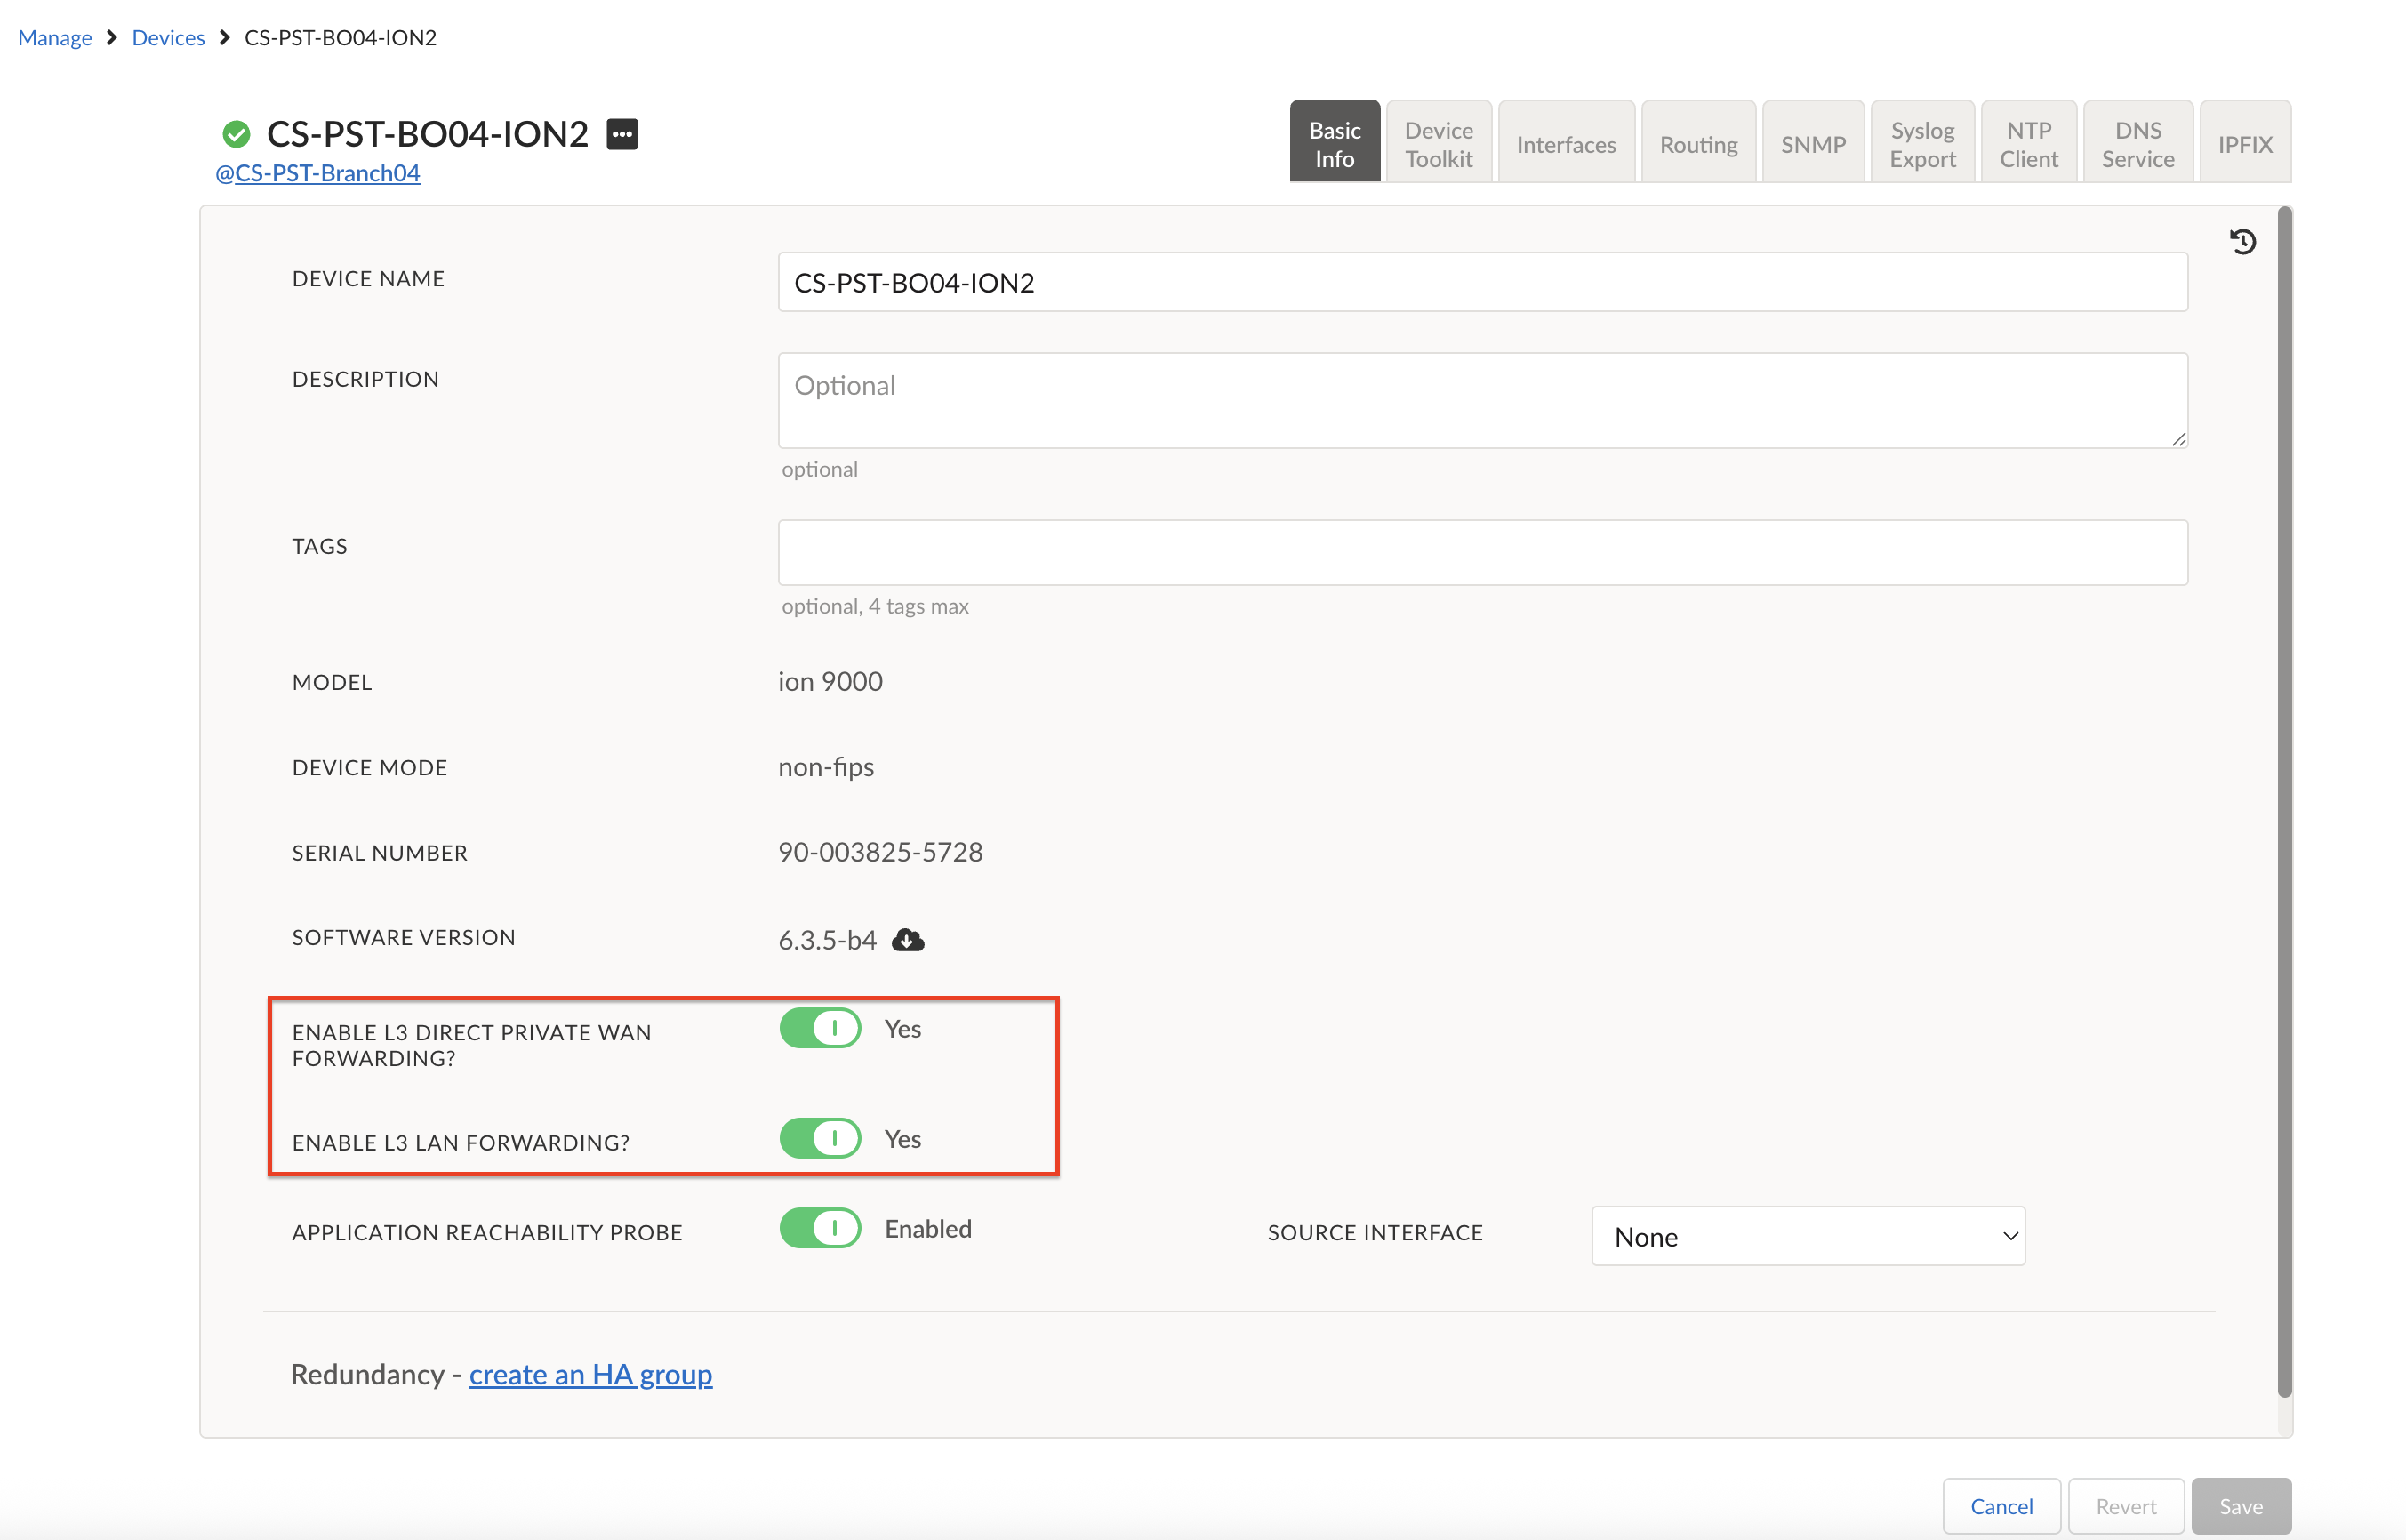Open the Source Interface dropdown
This screenshot has width=2406, height=1540.
tap(1807, 1237)
